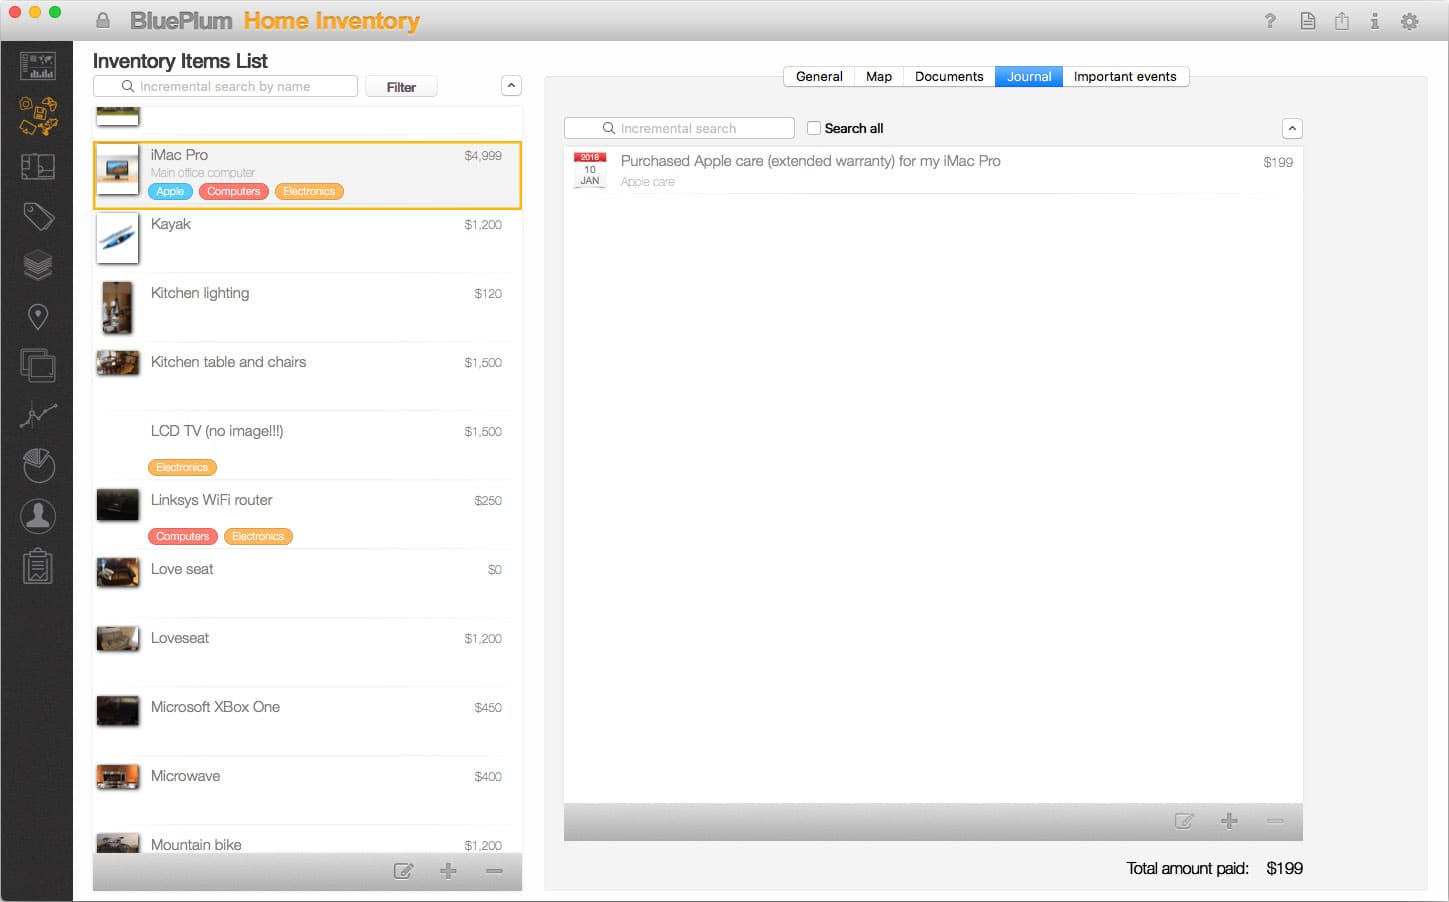Select the inventory items sidebar icon

tap(38, 116)
